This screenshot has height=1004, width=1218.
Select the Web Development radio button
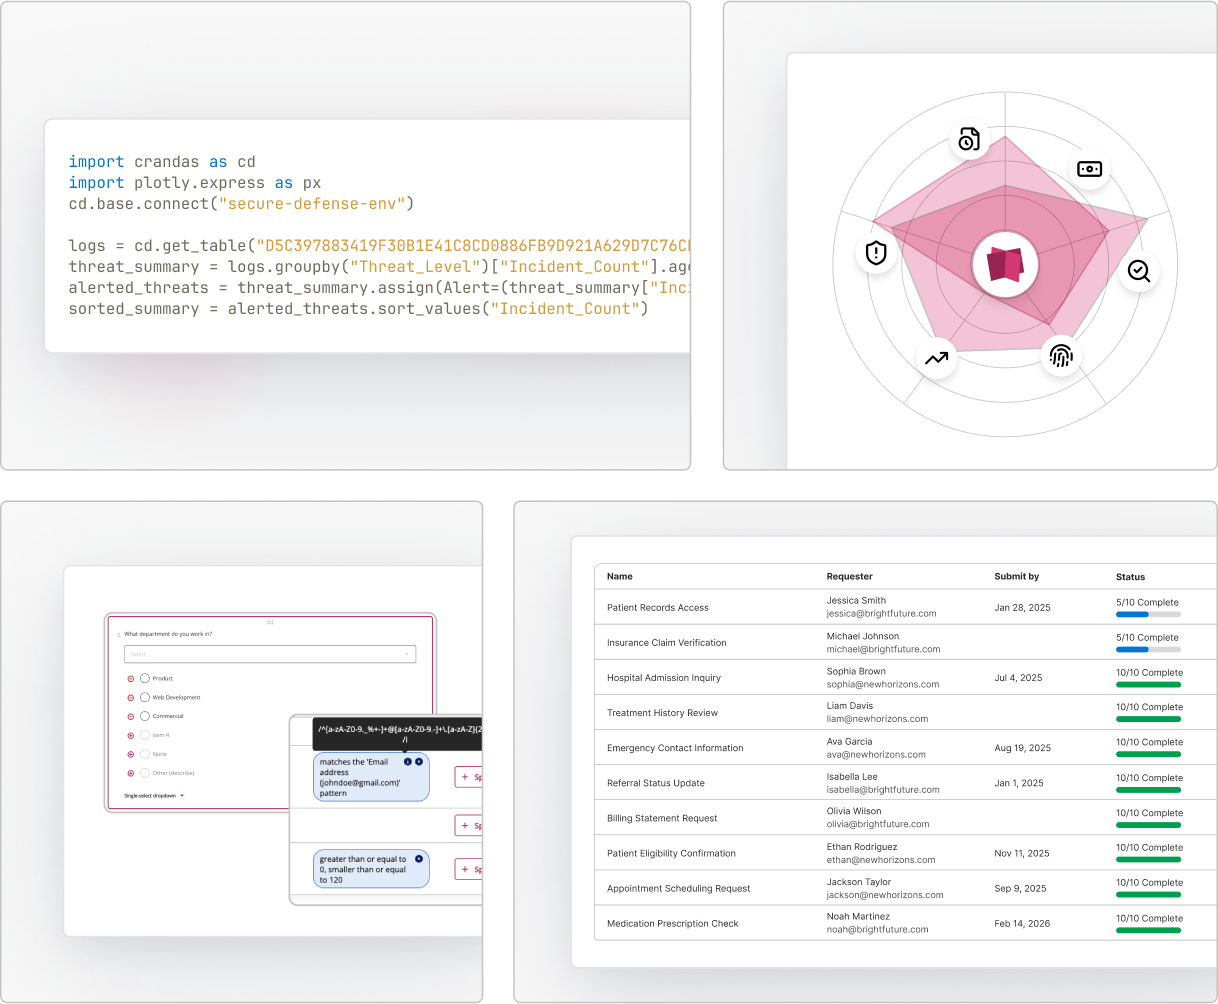point(145,697)
